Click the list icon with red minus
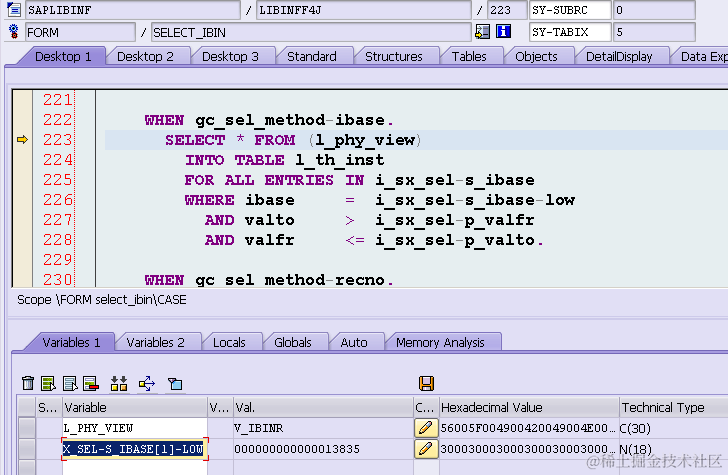The width and height of the screenshot is (728, 475). (91, 384)
